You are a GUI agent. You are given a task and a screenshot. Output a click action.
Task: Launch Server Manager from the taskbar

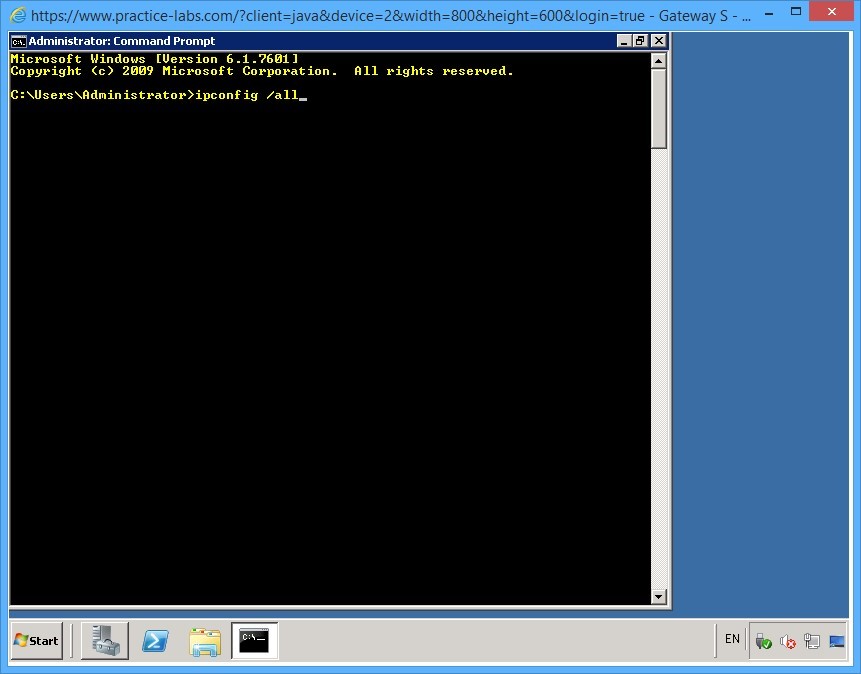tap(105, 641)
